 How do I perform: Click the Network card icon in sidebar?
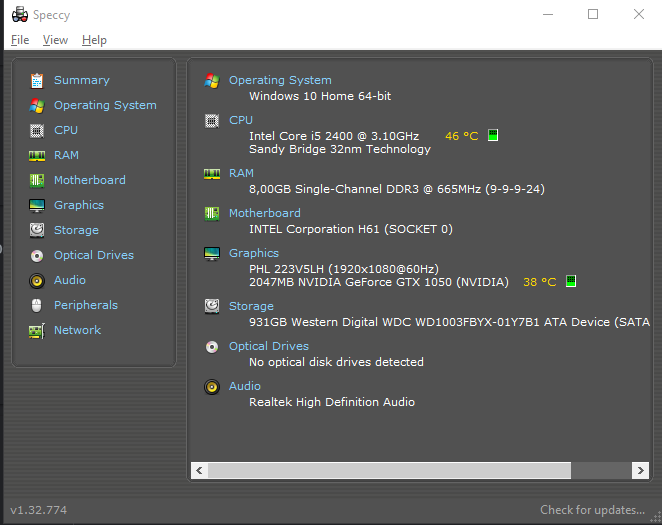coord(37,331)
